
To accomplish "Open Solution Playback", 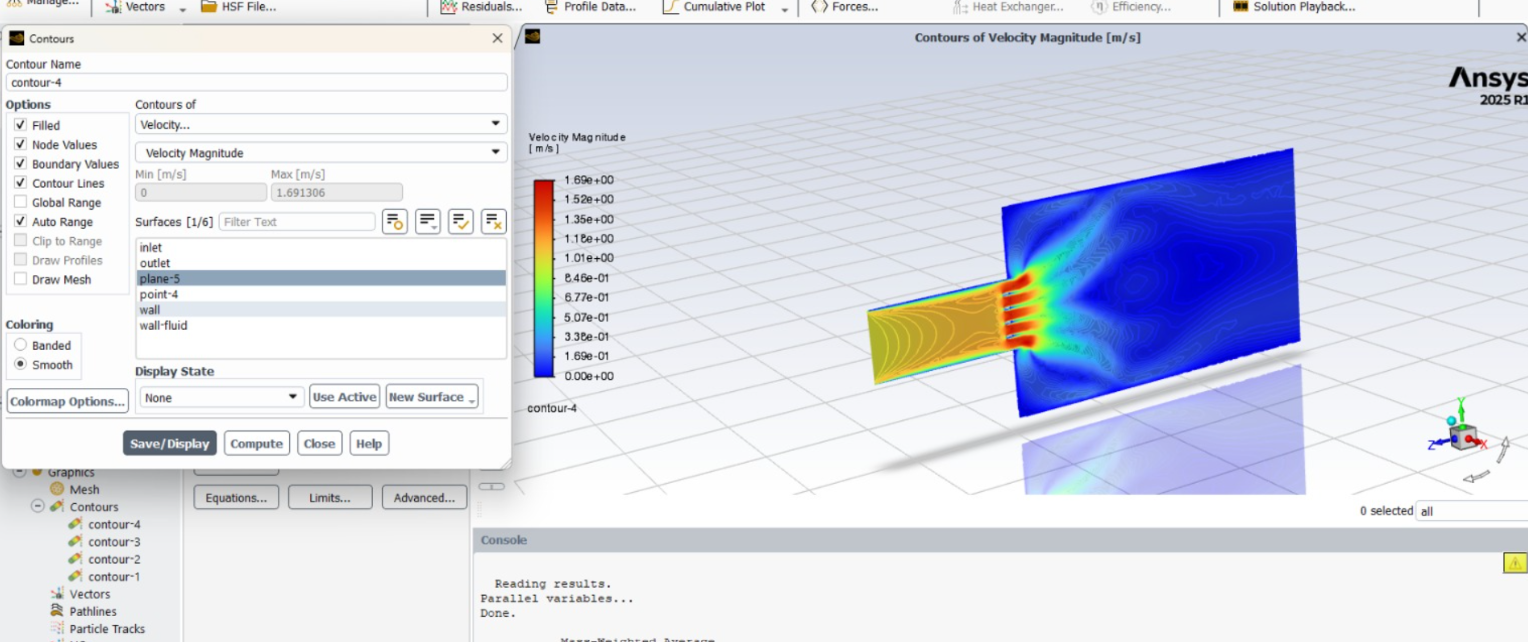I will (x=1294, y=7).
